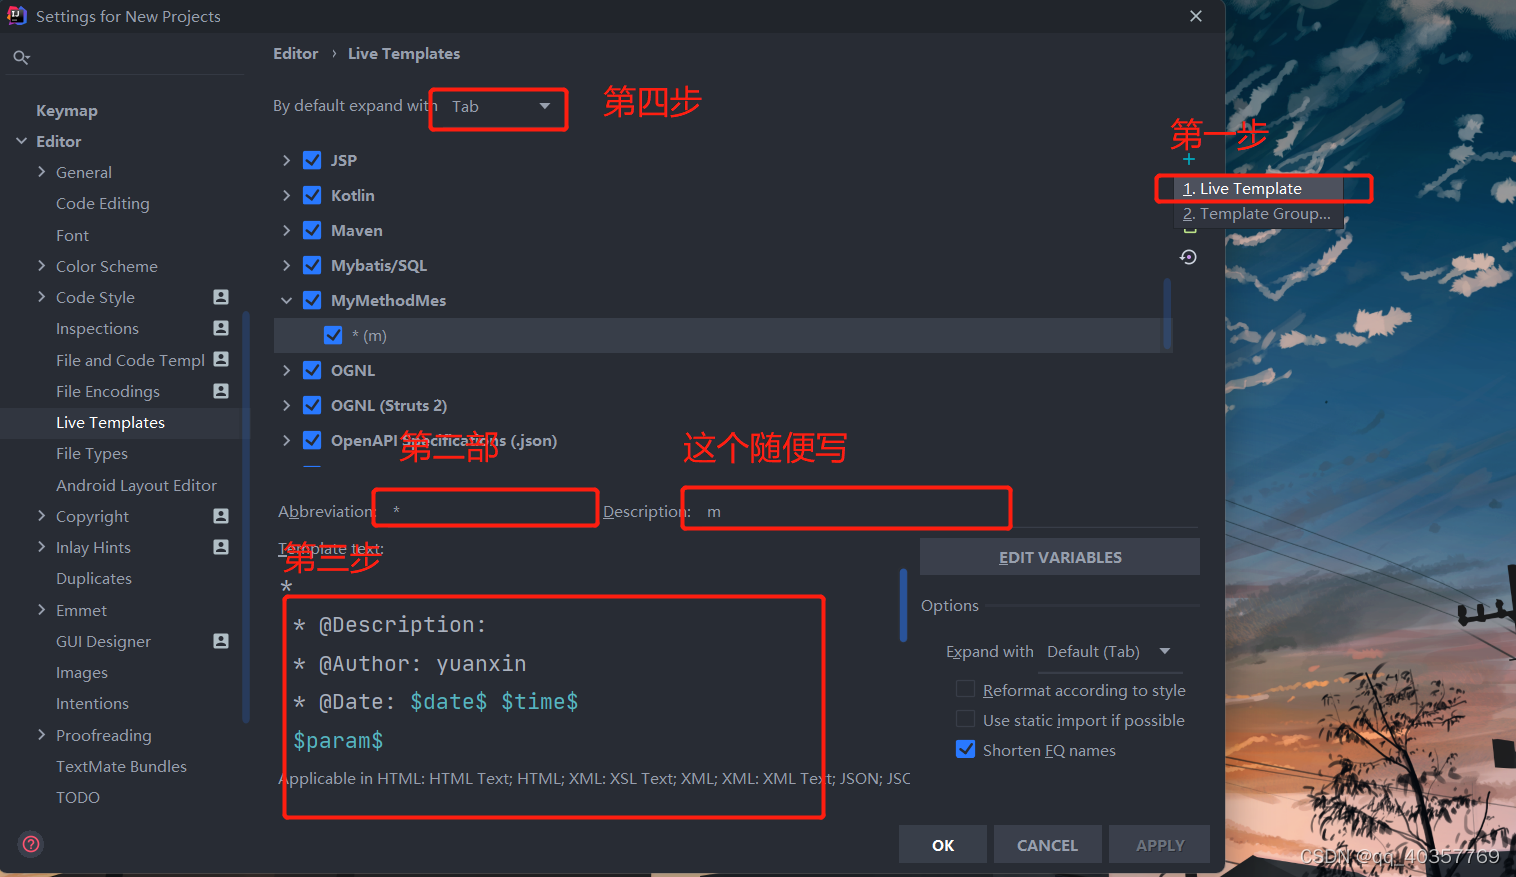The height and width of the screenshot is (877, 1516).
Task: Expand the Emmet settings node
Action: tap(41, 610)
